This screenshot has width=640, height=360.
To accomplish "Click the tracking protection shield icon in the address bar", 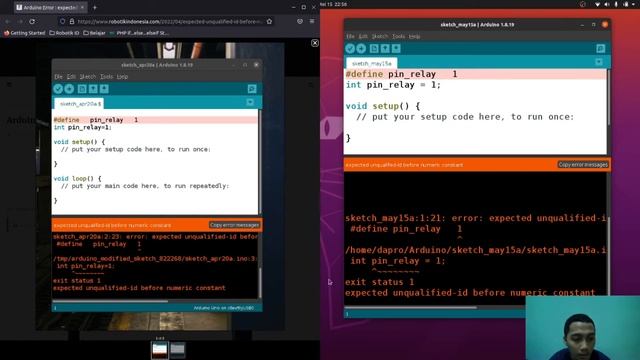I will (62, 21).
